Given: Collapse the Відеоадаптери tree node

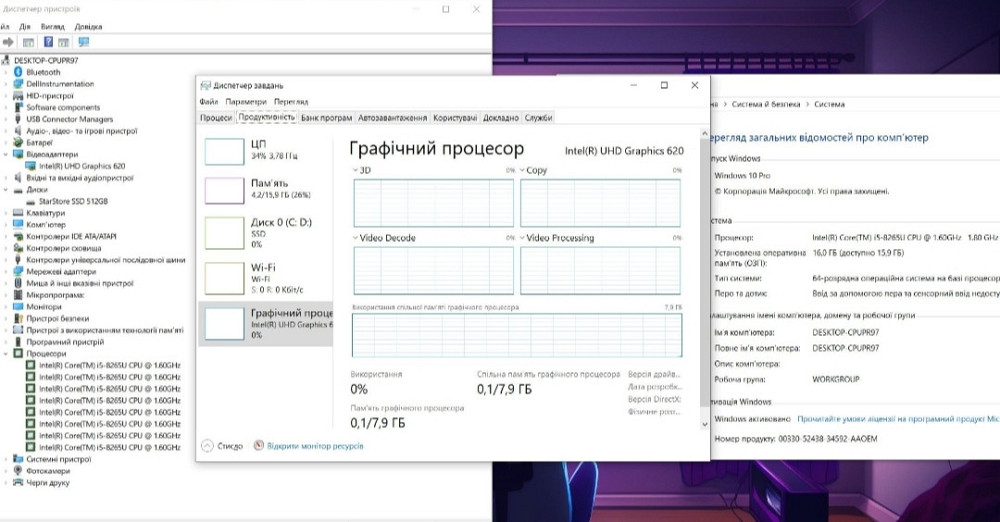Looking at the screenshot, I should coord(7,155).
